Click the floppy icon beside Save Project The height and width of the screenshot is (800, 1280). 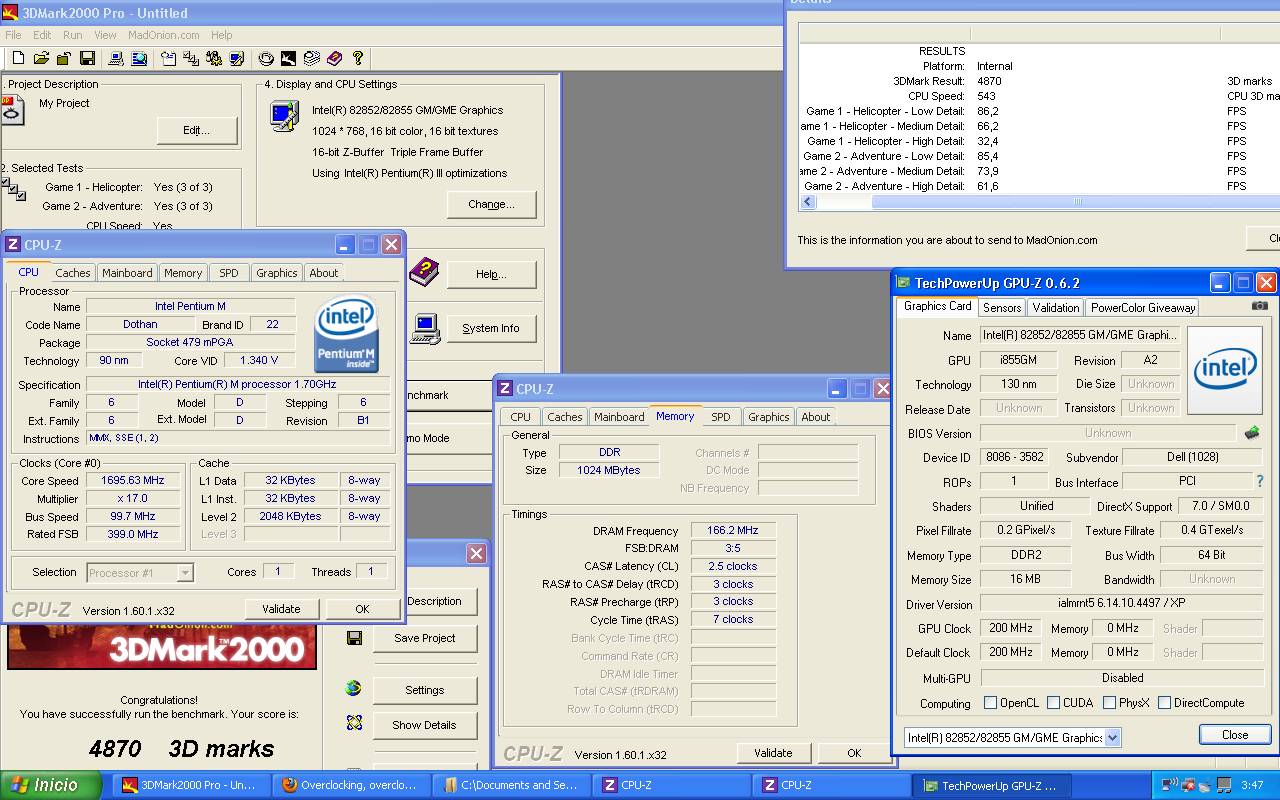pyautogui.click(x=354, y=638)
